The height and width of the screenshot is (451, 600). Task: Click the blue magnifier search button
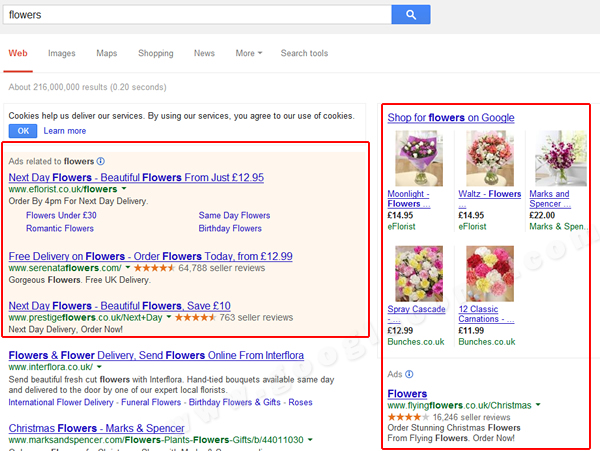click(x=410, y=14)
